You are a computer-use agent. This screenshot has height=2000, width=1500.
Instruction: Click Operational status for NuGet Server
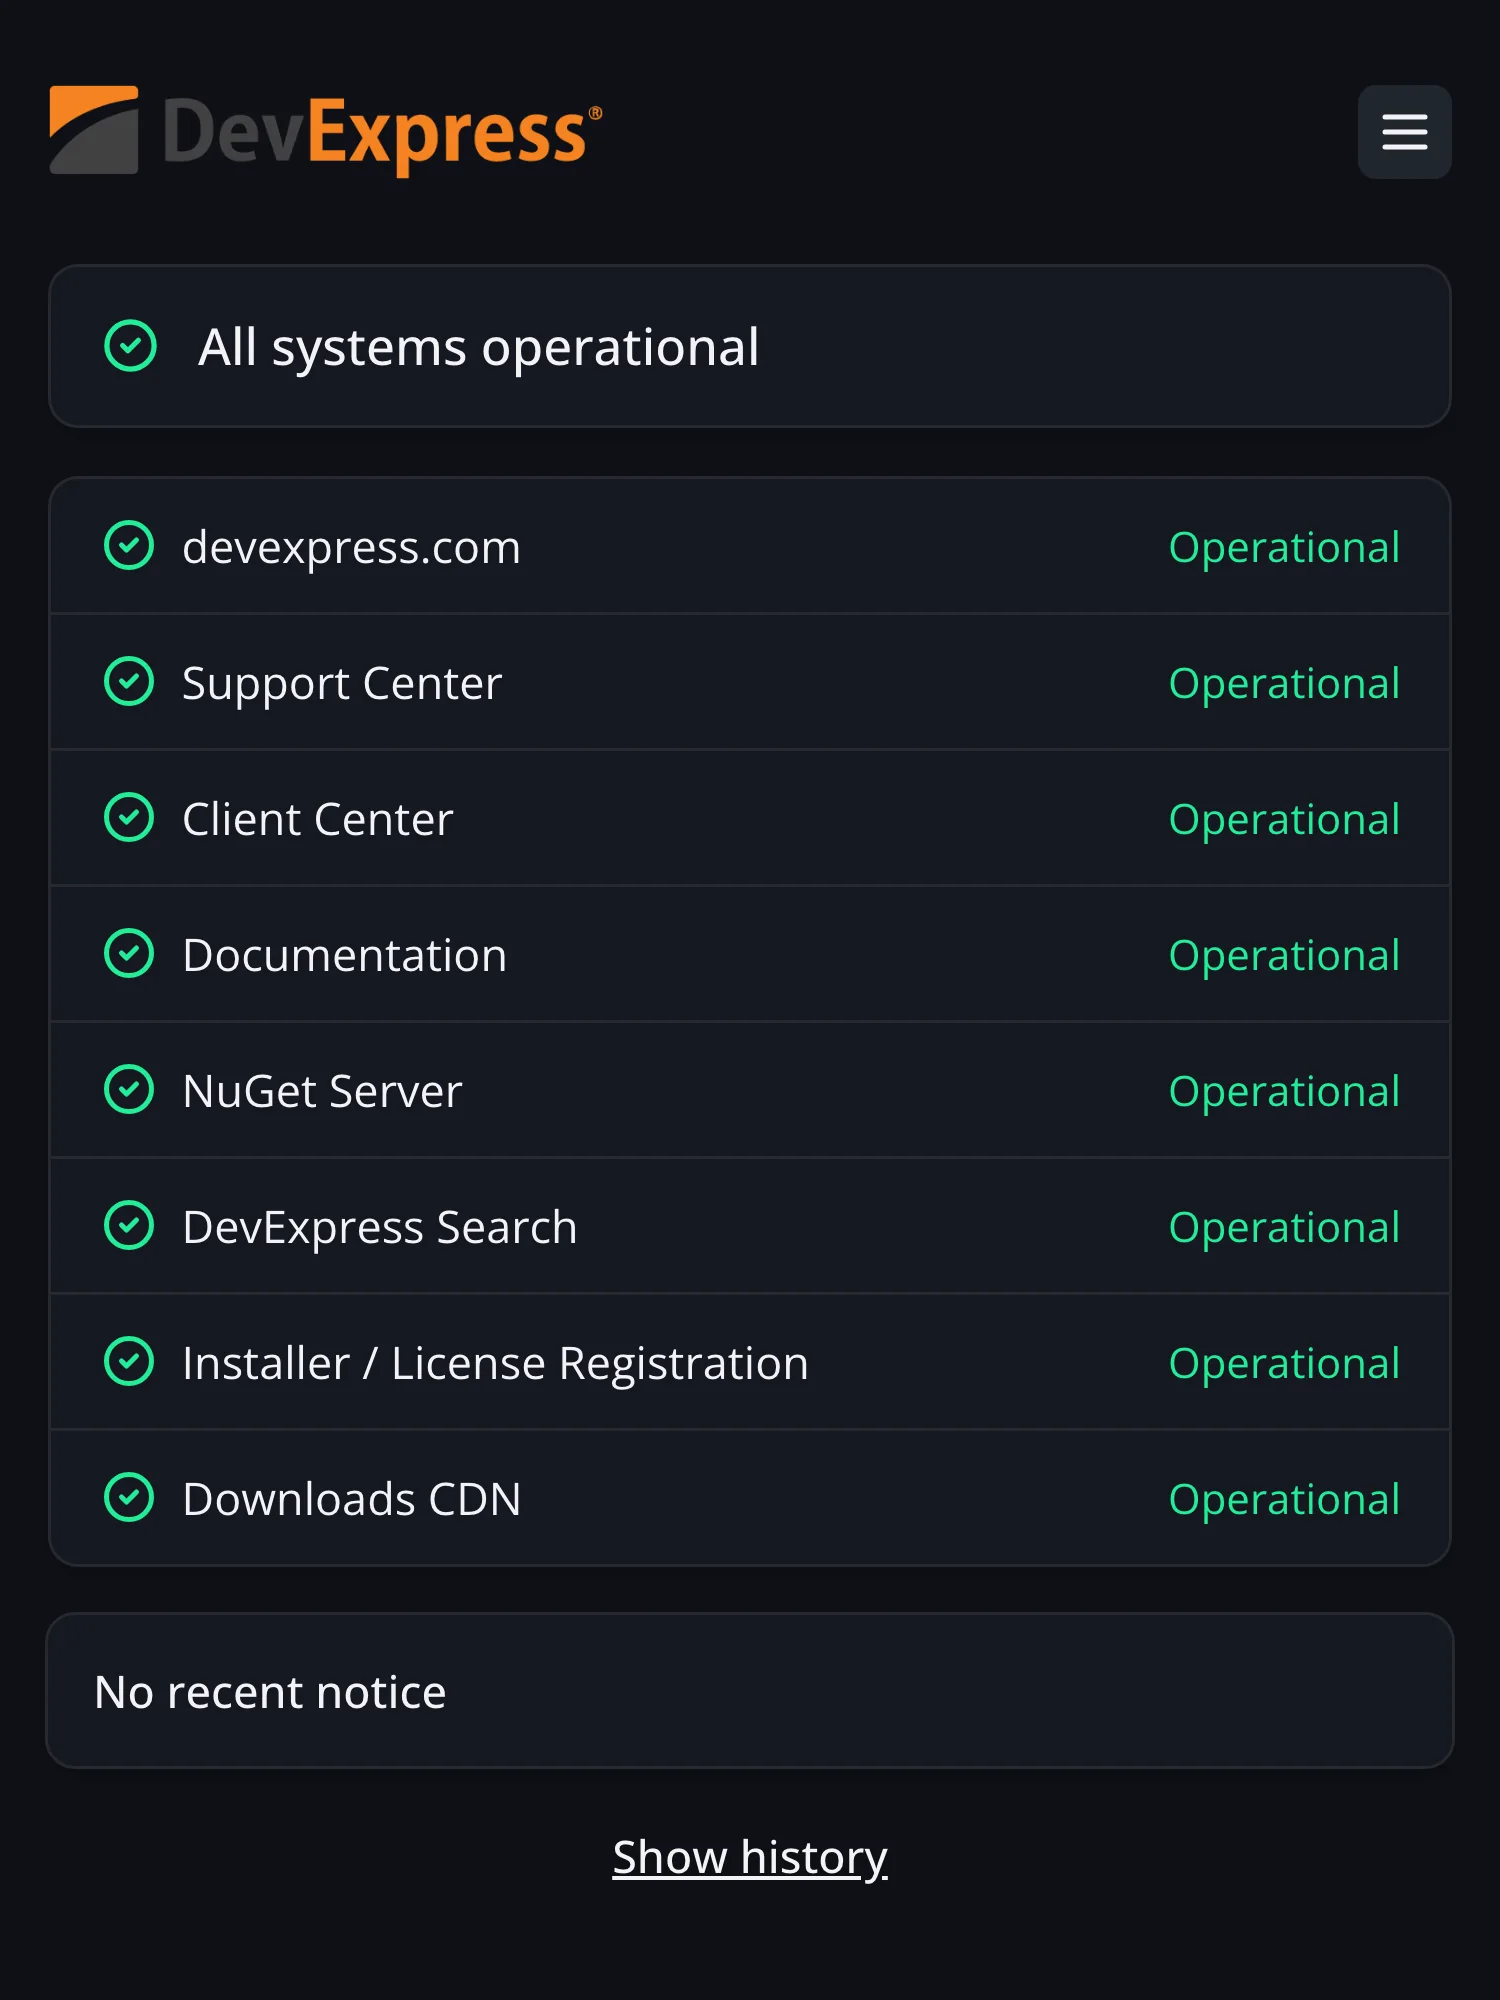pos(1284,1092)
